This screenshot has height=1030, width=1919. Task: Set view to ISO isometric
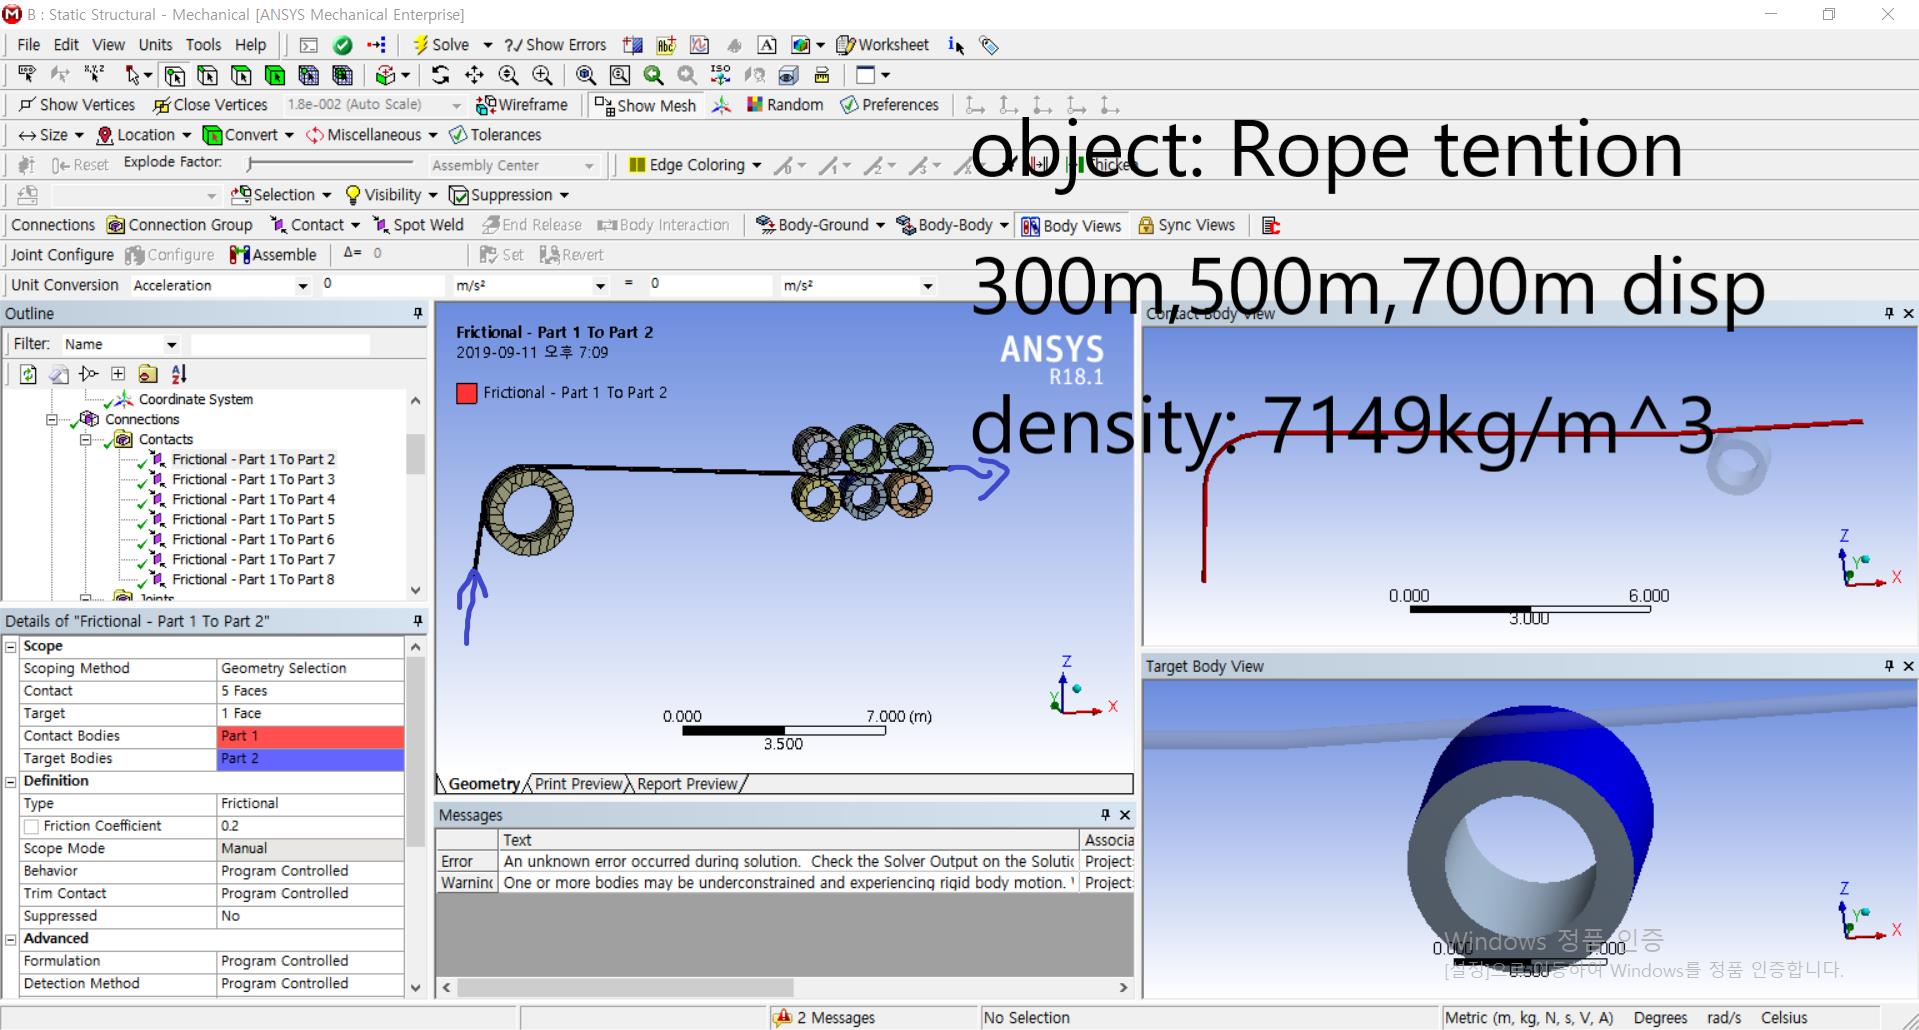tap(720, 75)
